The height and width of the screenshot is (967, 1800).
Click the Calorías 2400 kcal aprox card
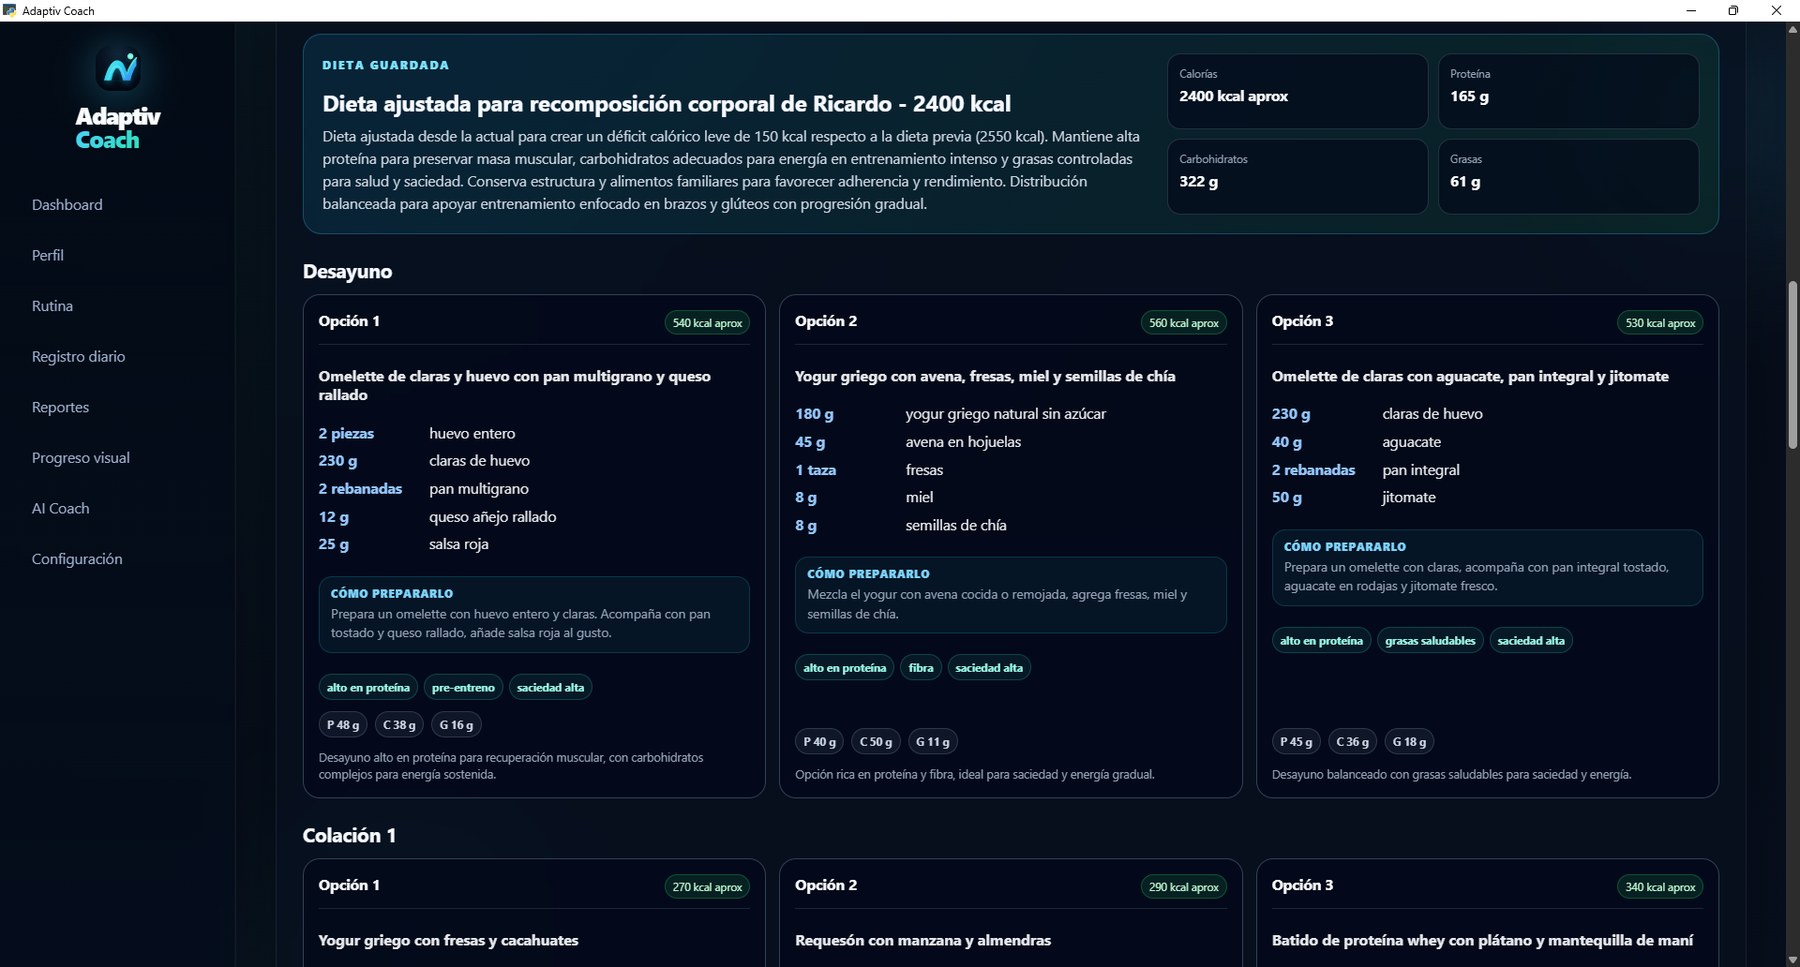click(1297, 91)
